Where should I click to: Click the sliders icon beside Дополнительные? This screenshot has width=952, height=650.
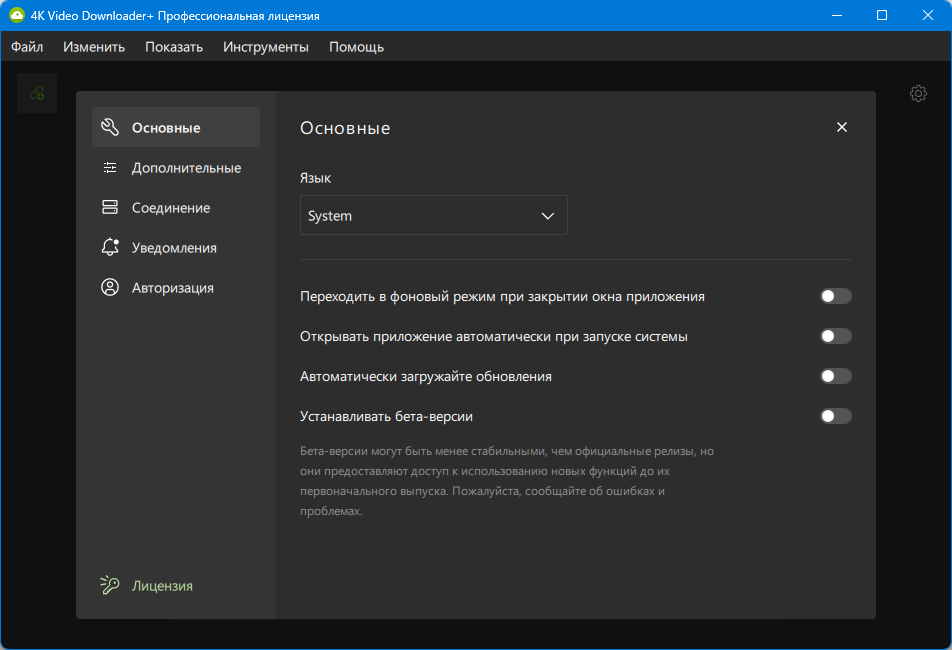coord(110,168)
